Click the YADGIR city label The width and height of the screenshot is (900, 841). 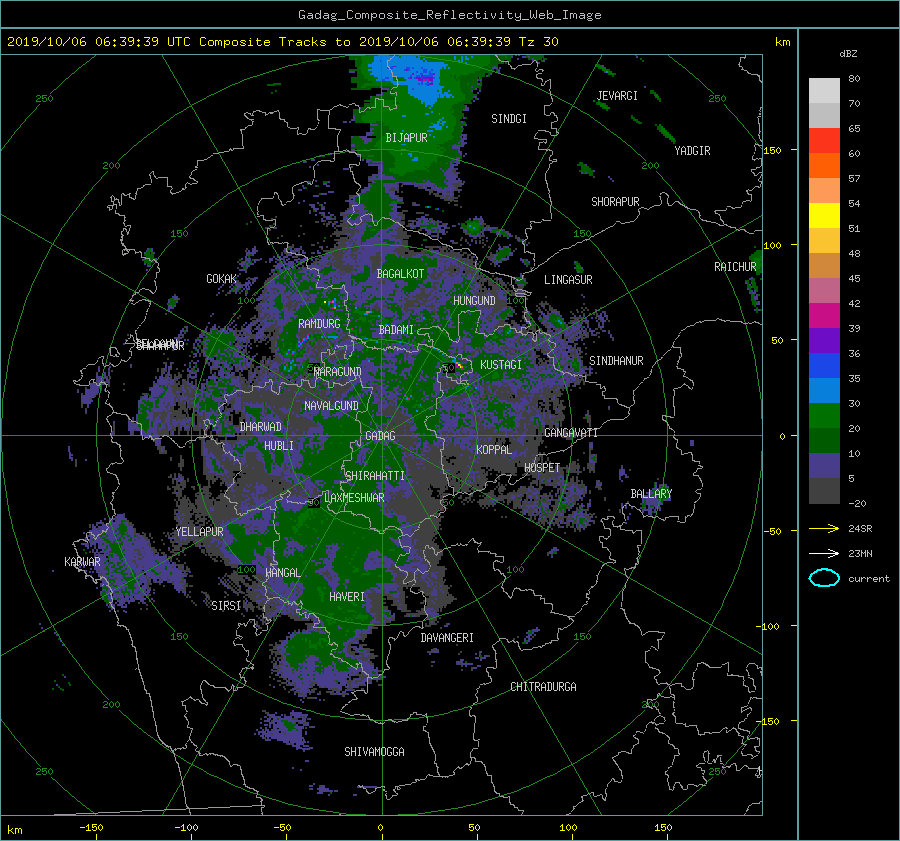[692, 151]
